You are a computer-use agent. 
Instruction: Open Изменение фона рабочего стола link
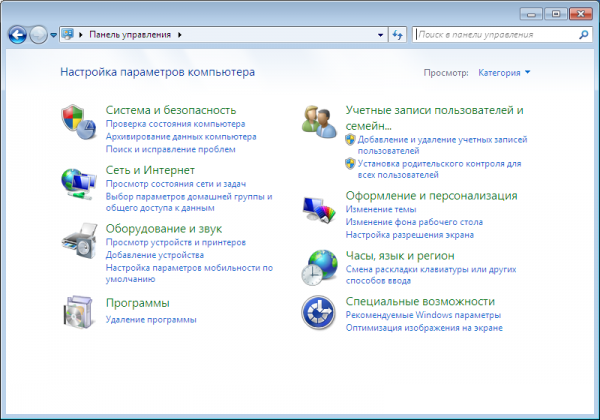(x=414, y=222)
